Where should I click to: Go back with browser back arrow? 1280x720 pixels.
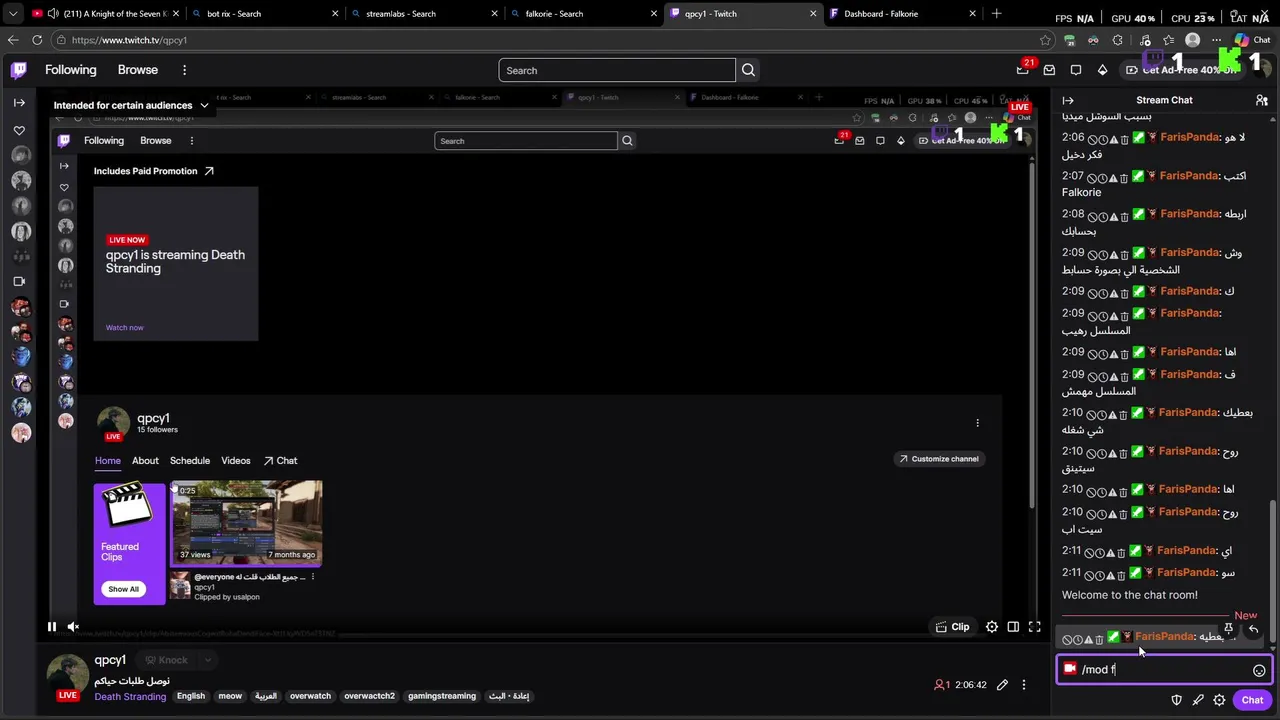(x=13, y=40)
